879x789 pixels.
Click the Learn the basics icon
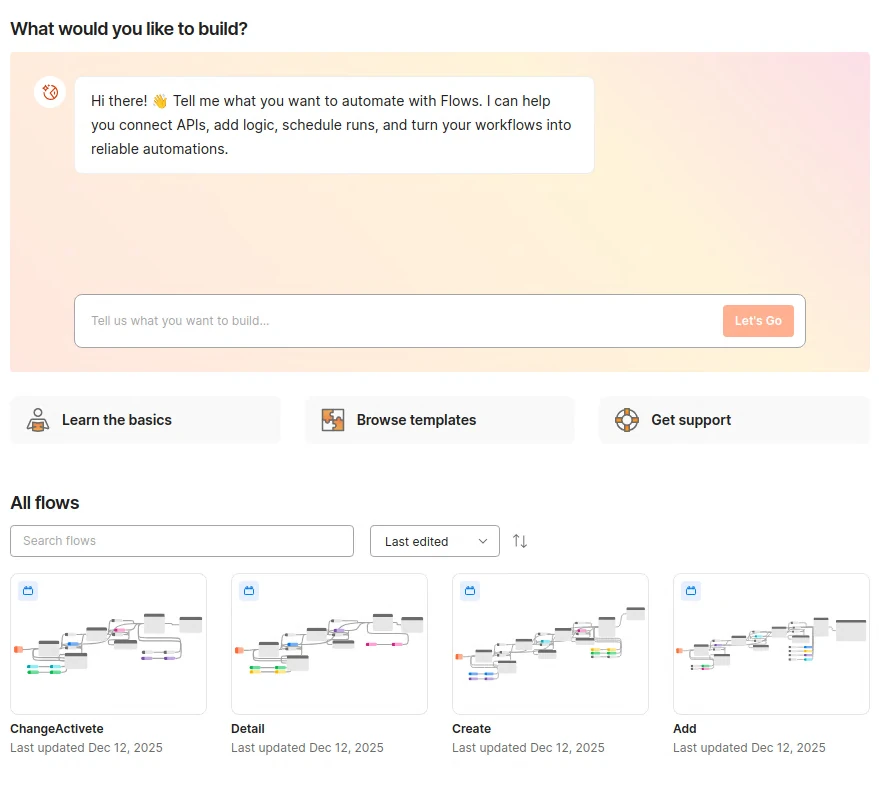(x=38, y=420)
